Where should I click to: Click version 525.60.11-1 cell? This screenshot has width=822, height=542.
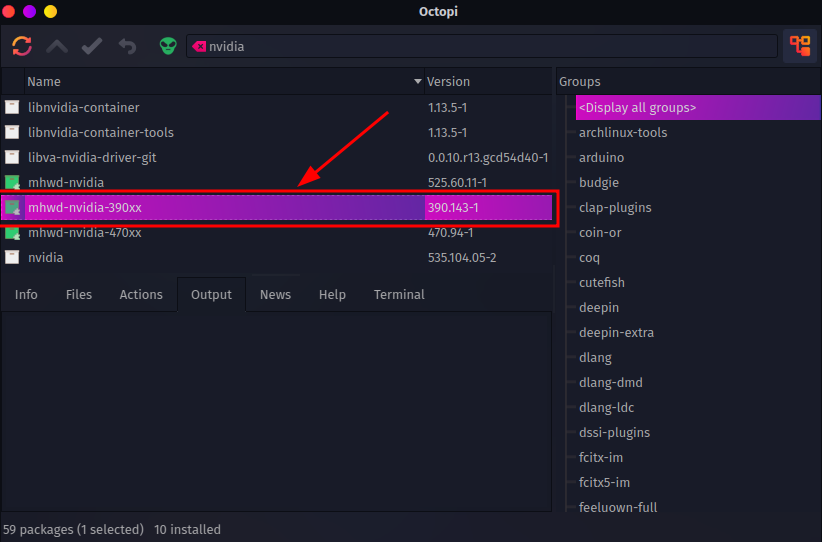[x=457, y=182]
